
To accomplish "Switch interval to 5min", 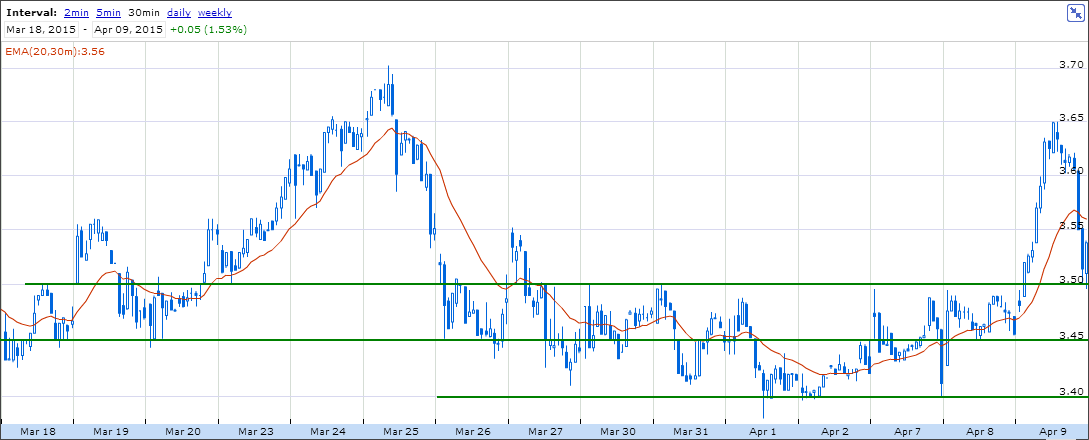I will click(x=109, y=13).
